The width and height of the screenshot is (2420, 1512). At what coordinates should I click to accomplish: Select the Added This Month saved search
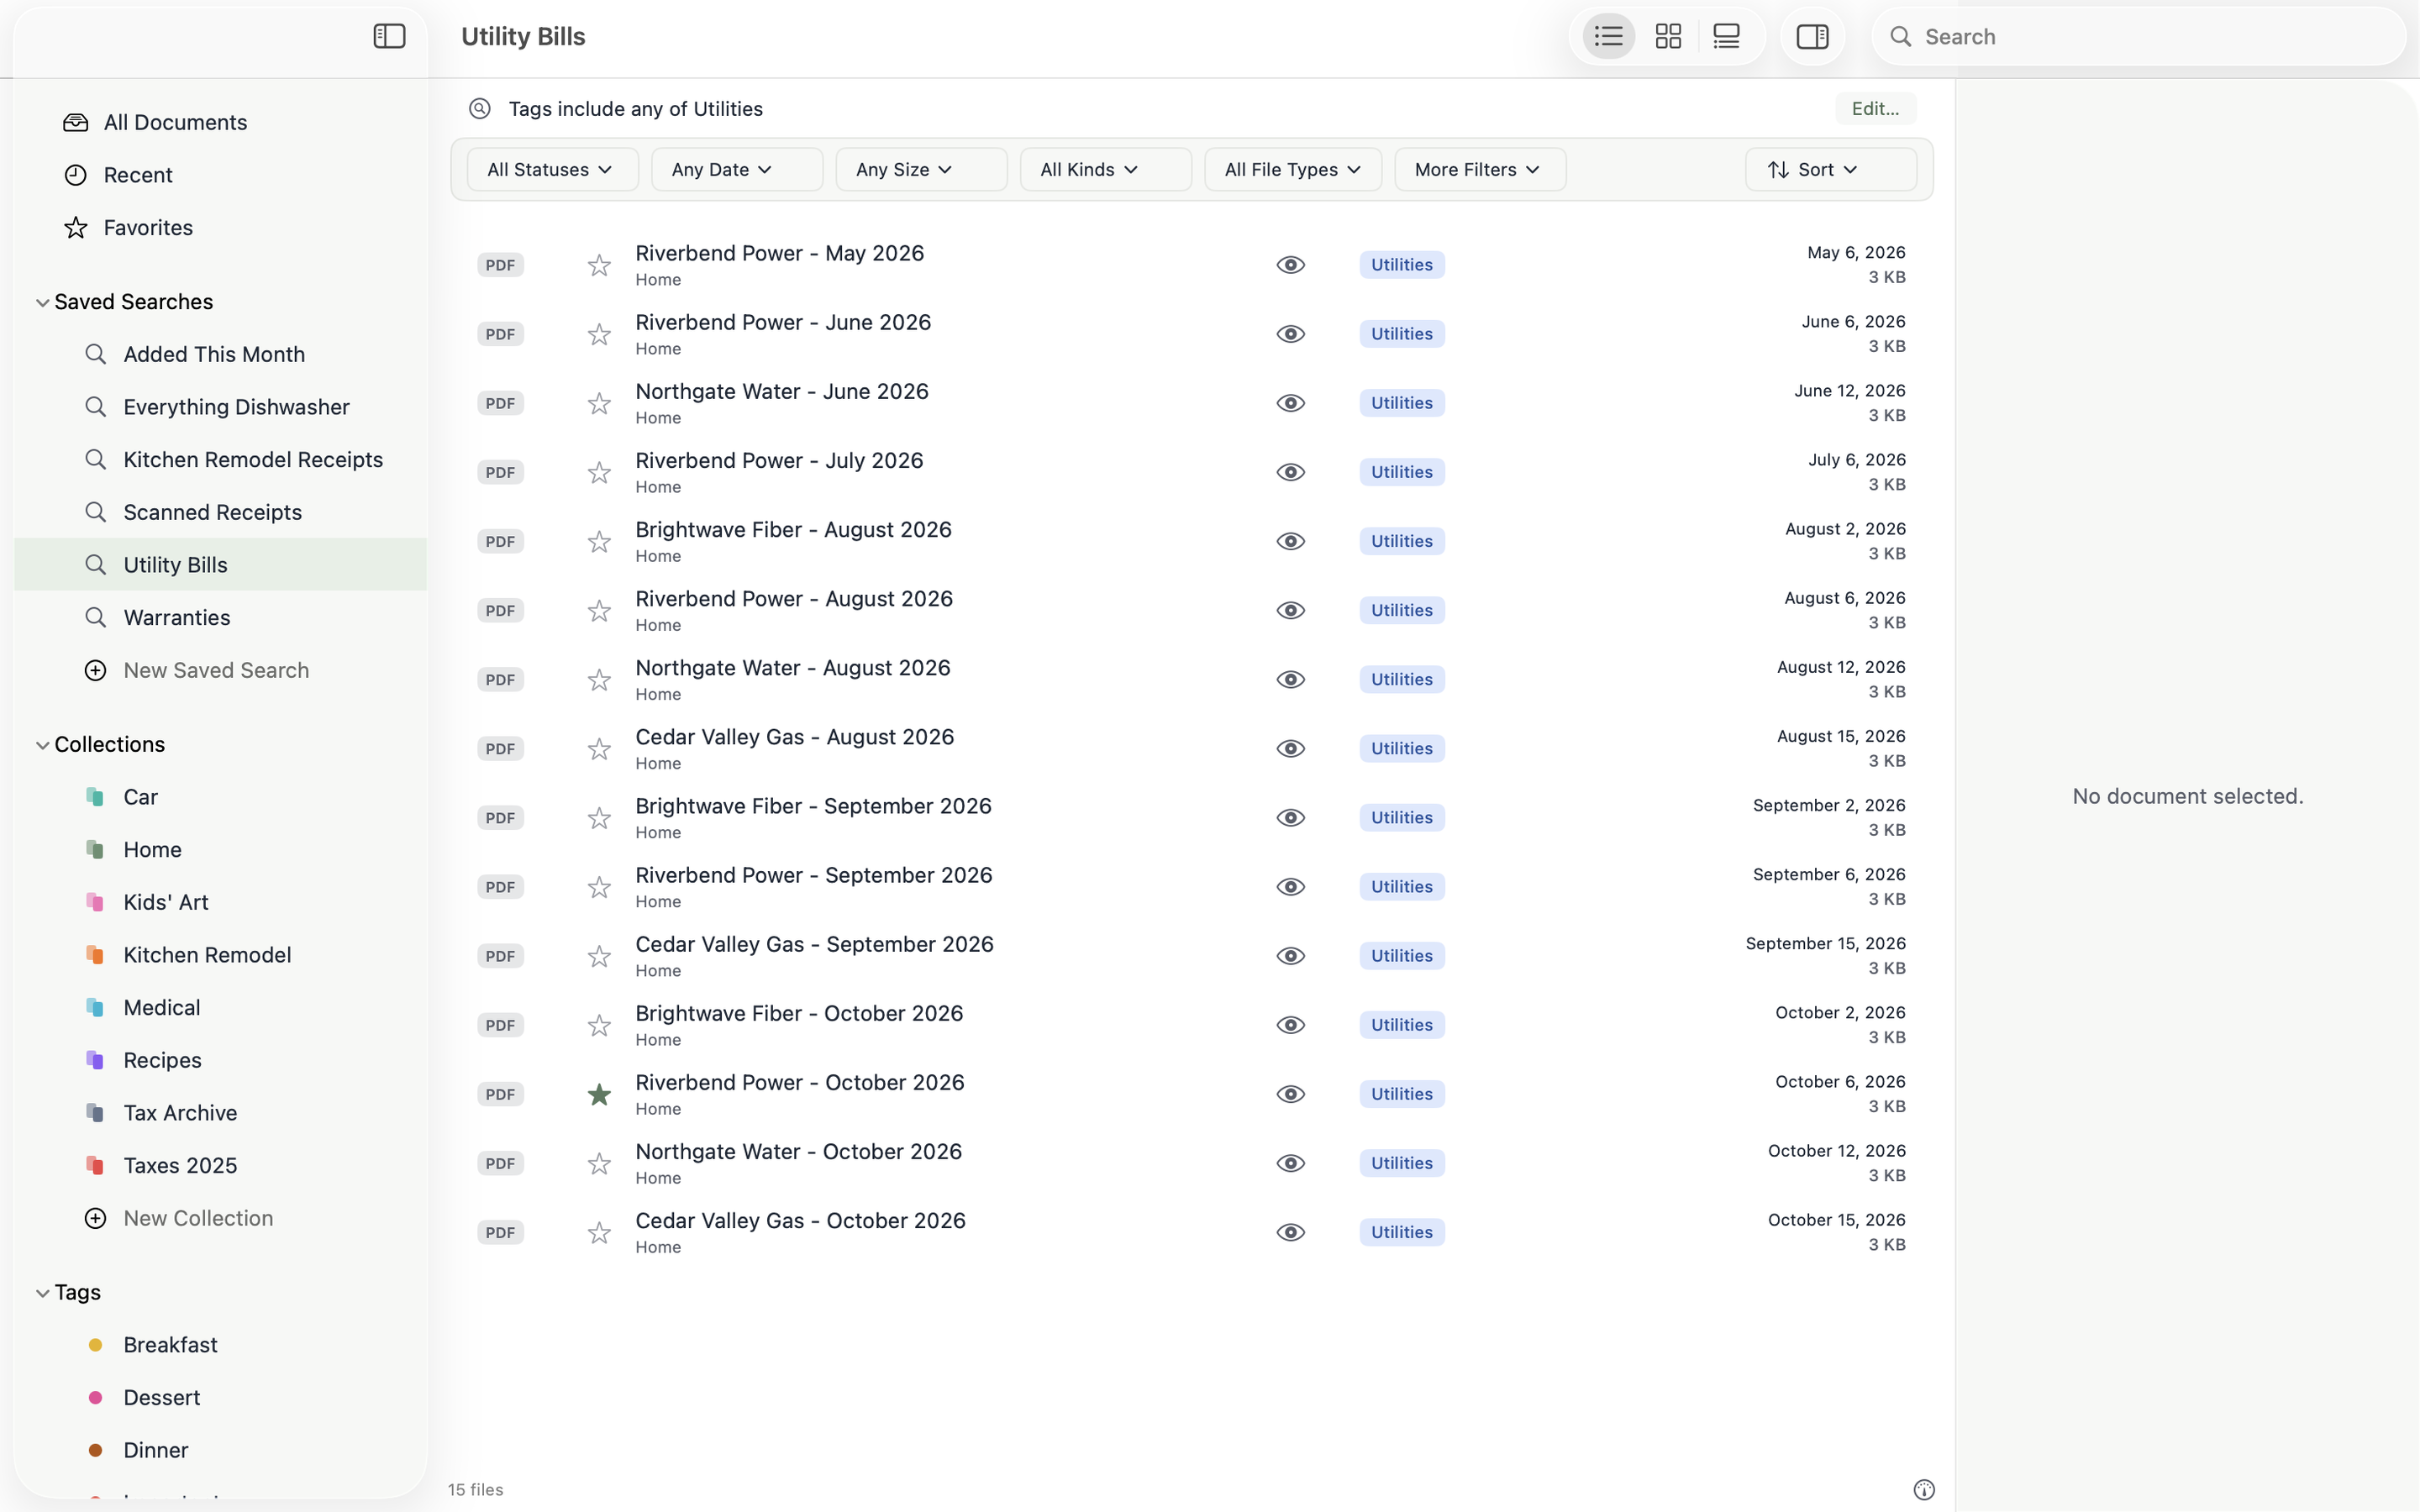tap(220, 354)
